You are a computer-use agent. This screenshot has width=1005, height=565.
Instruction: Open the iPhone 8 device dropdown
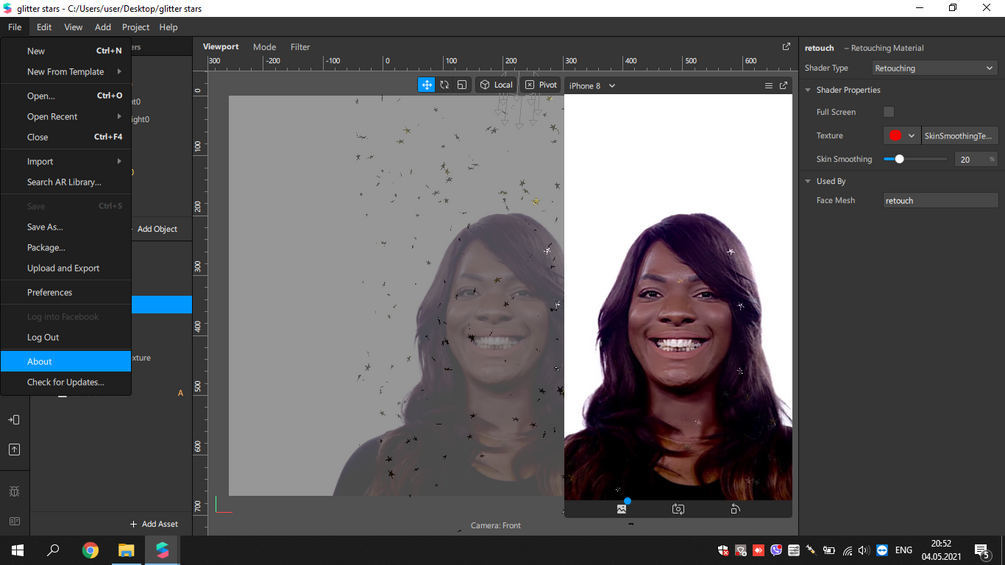point(592,86)
